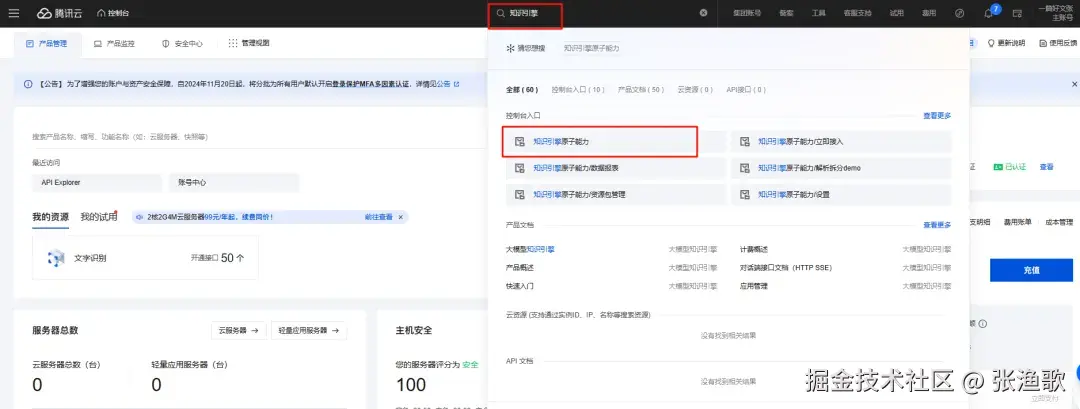1080x409 pixels.
Task: Filter results by 产品文档 (50)
Action: coord(641,90)
